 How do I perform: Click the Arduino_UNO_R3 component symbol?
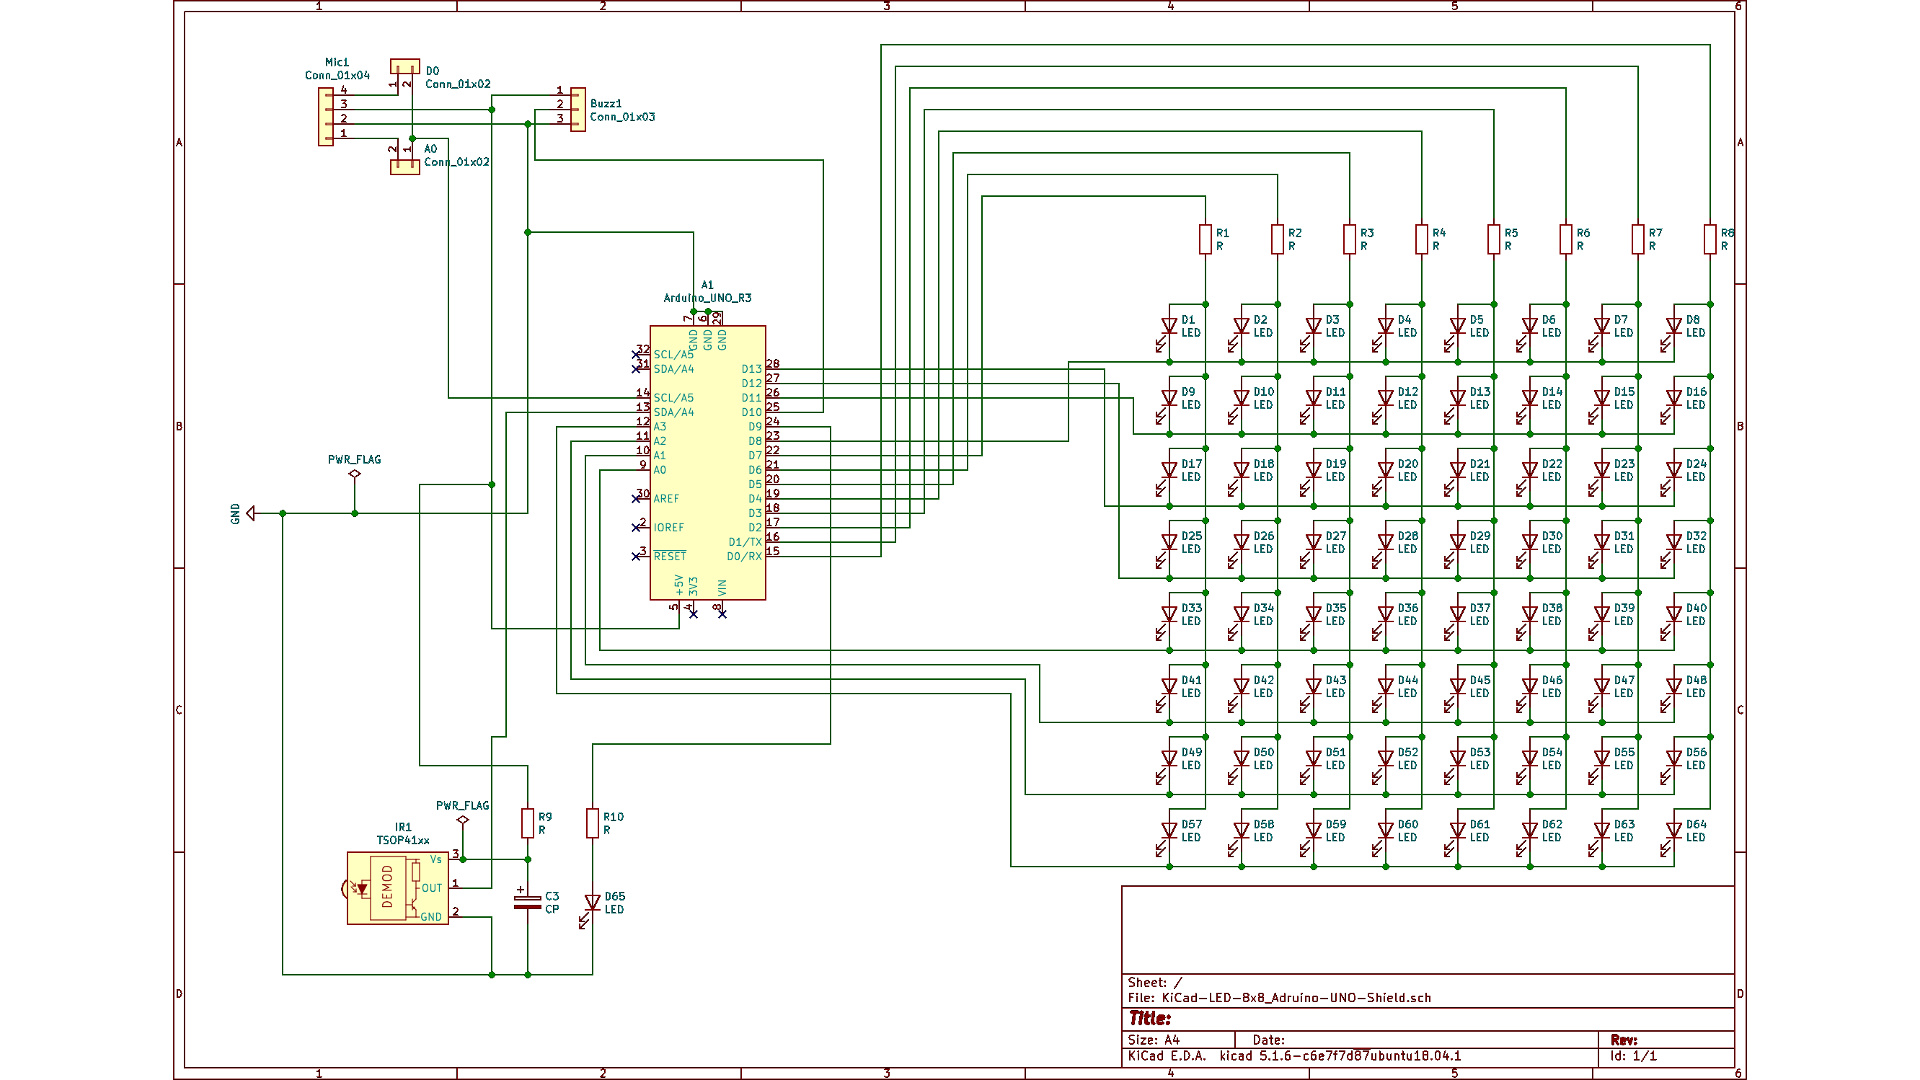[x=708, y=462]
